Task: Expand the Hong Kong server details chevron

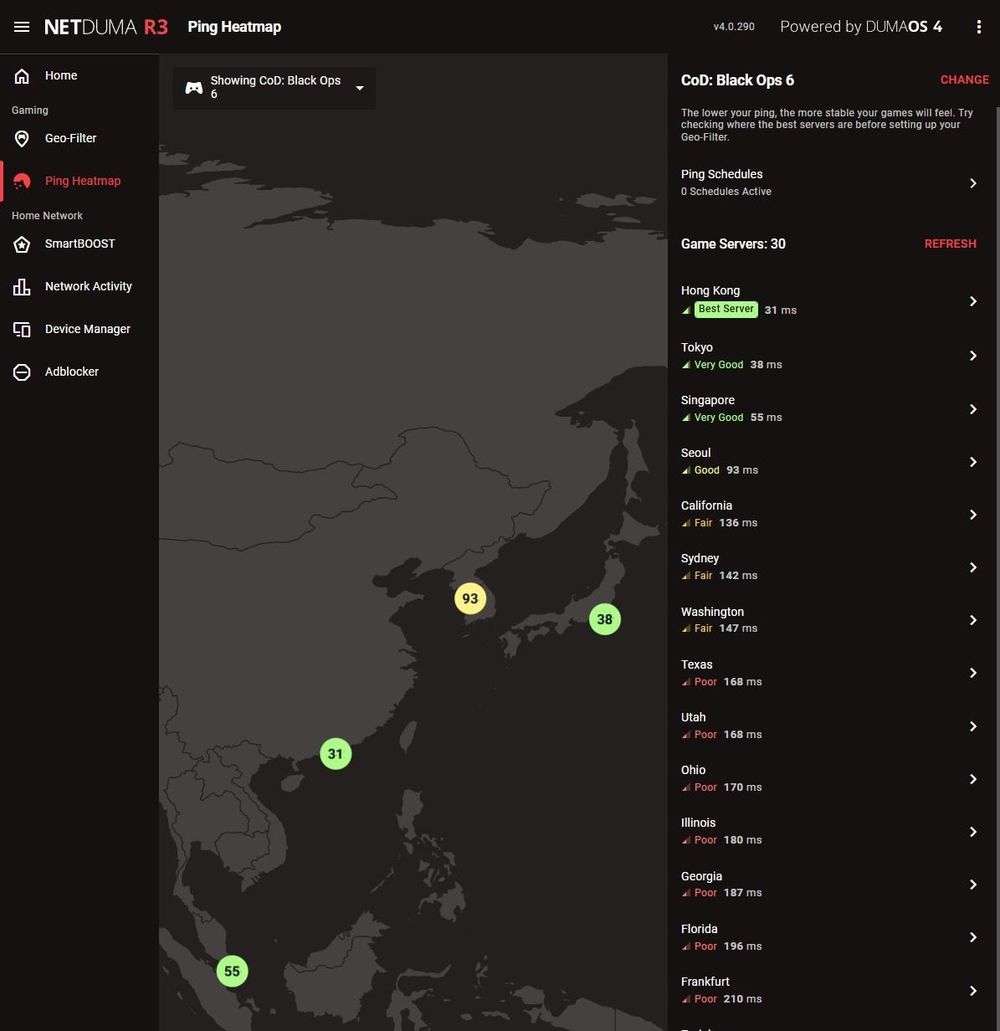Action: pos(972,301)
